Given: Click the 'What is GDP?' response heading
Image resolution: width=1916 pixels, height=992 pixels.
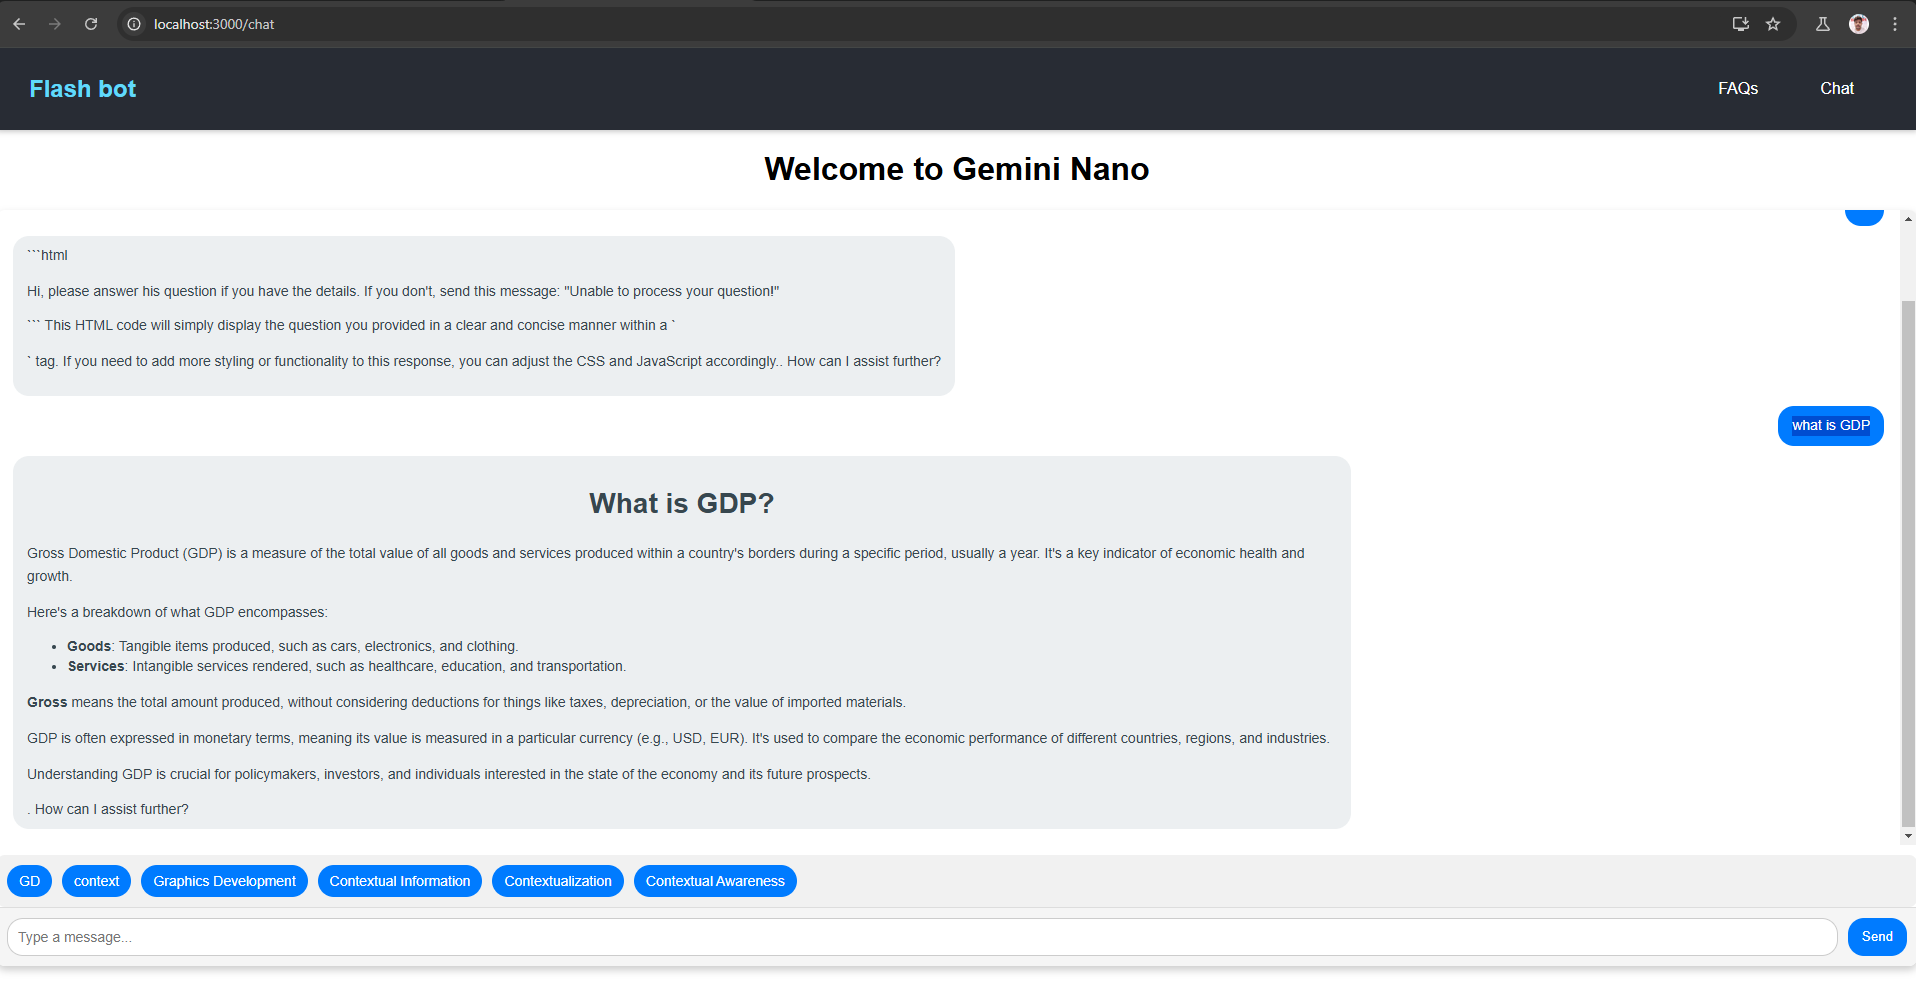Looking at the screenshot, I should click(682, 503).
